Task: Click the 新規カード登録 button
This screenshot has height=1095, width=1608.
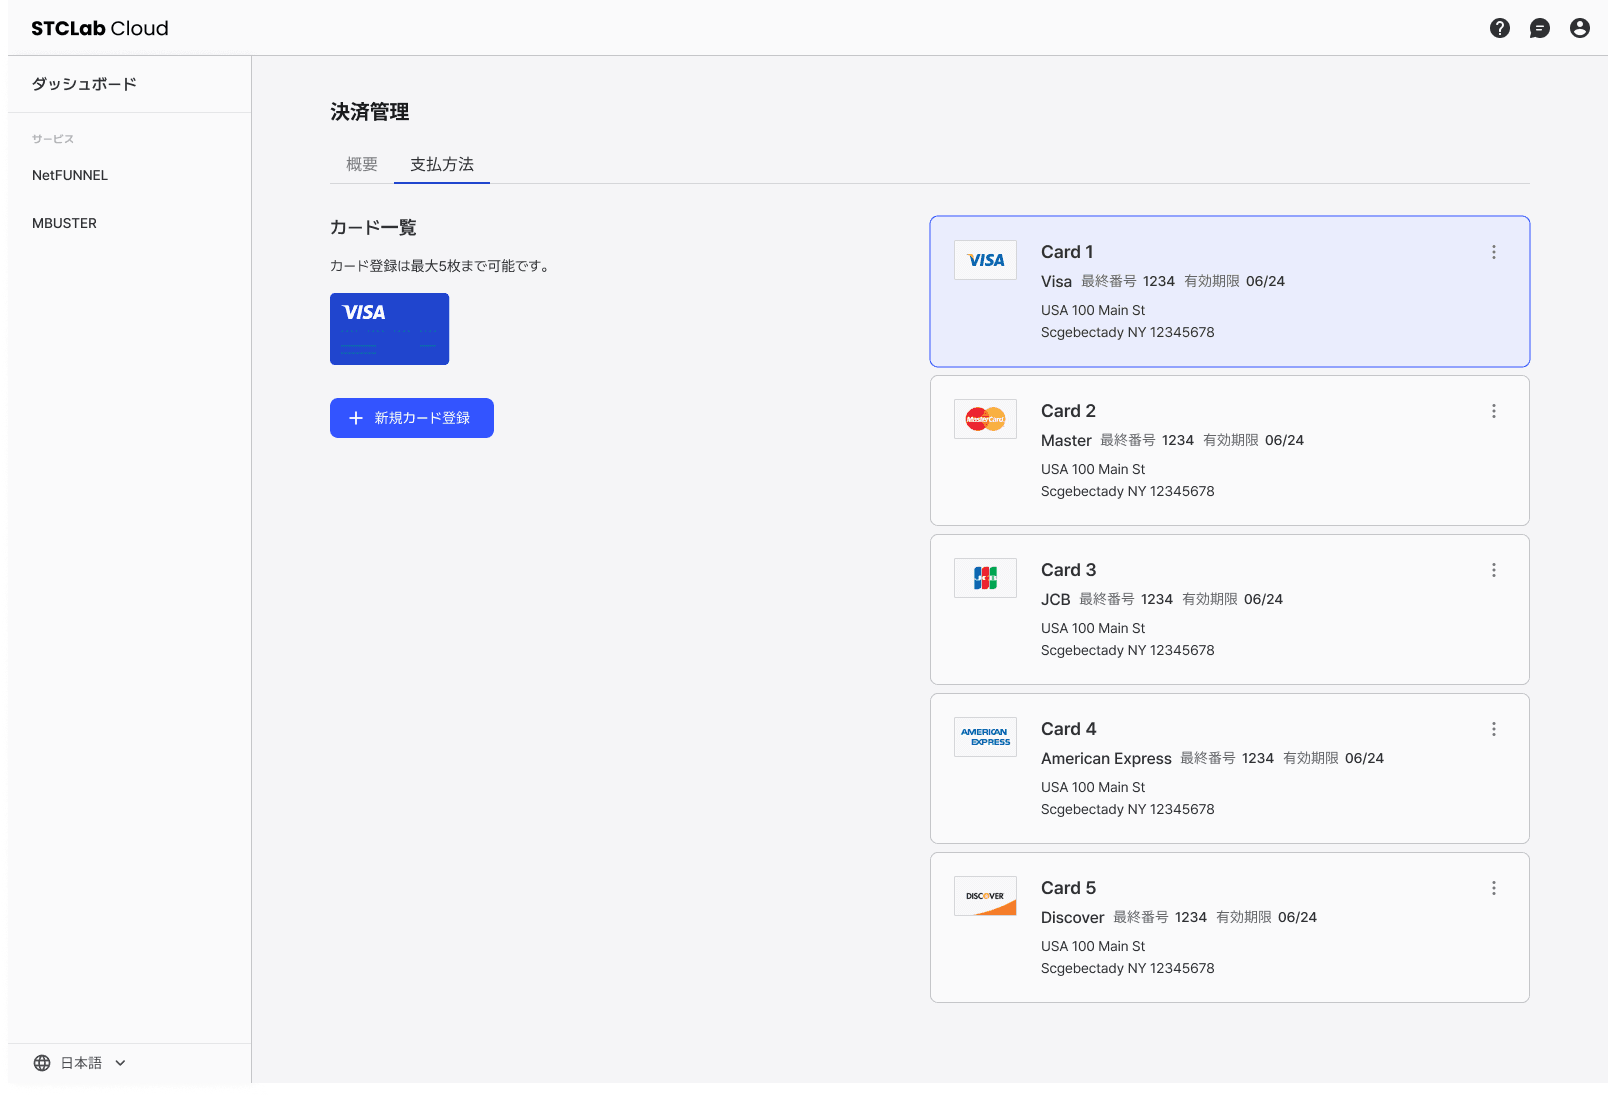Action: (412, 418)
